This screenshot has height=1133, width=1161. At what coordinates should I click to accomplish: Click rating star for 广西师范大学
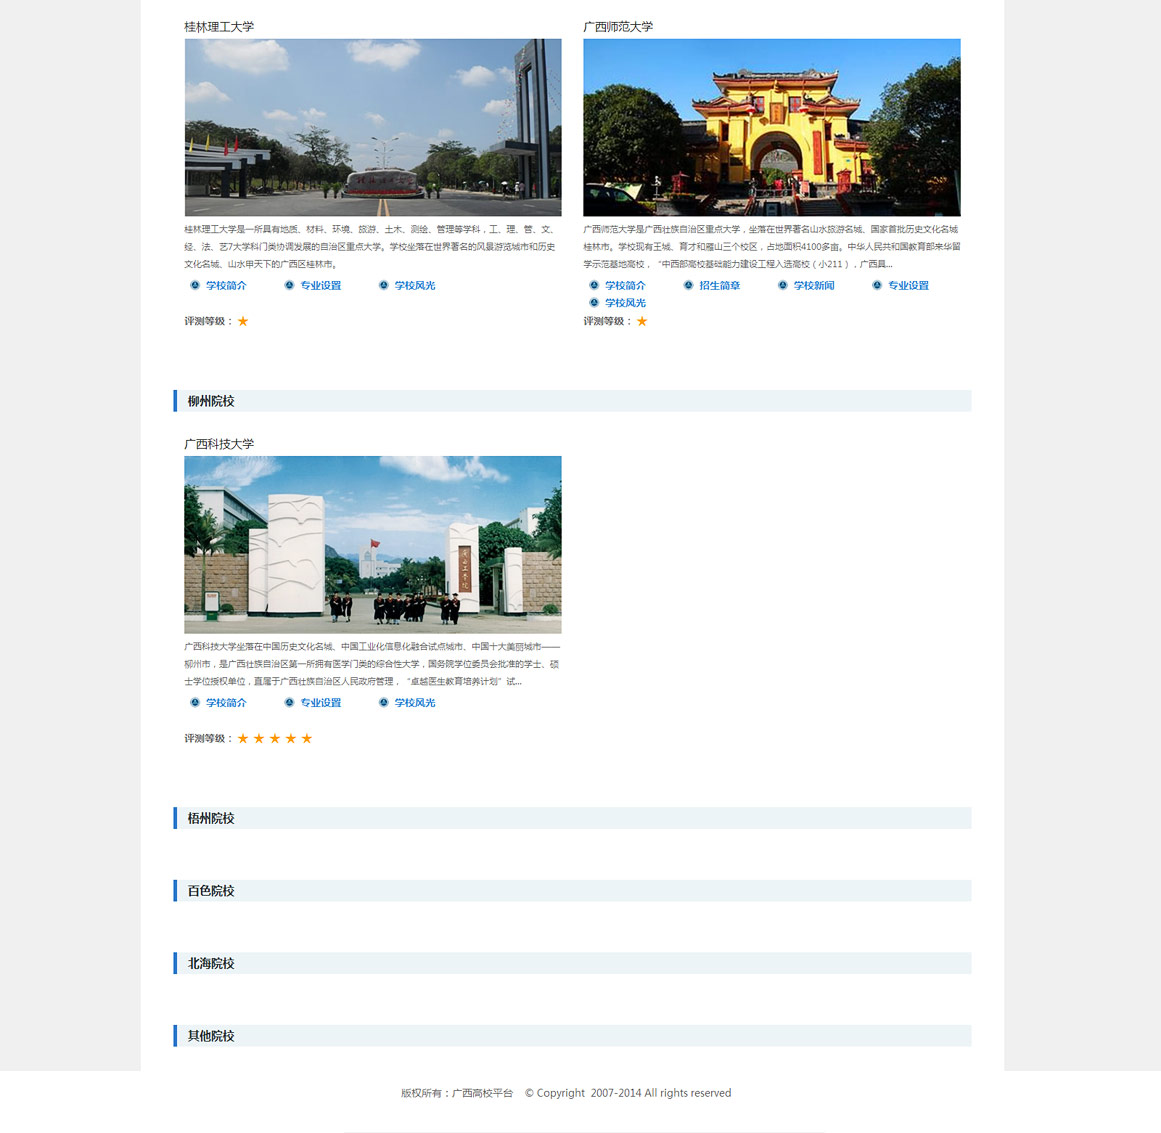tap(642, 321)
